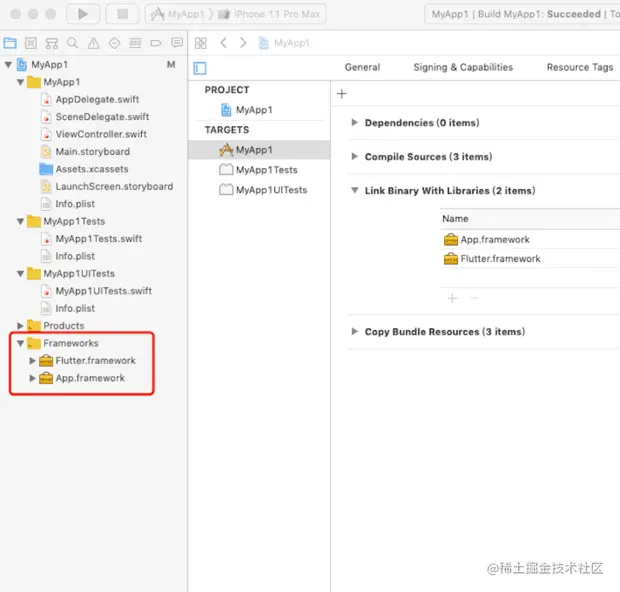Switch to the General tab
The height and width of the screenshot is (592, 620).
[362, 67]
